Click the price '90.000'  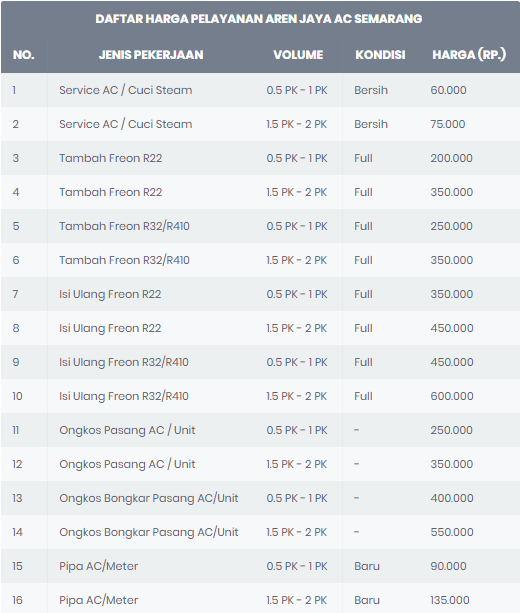[x=448, y=566]
